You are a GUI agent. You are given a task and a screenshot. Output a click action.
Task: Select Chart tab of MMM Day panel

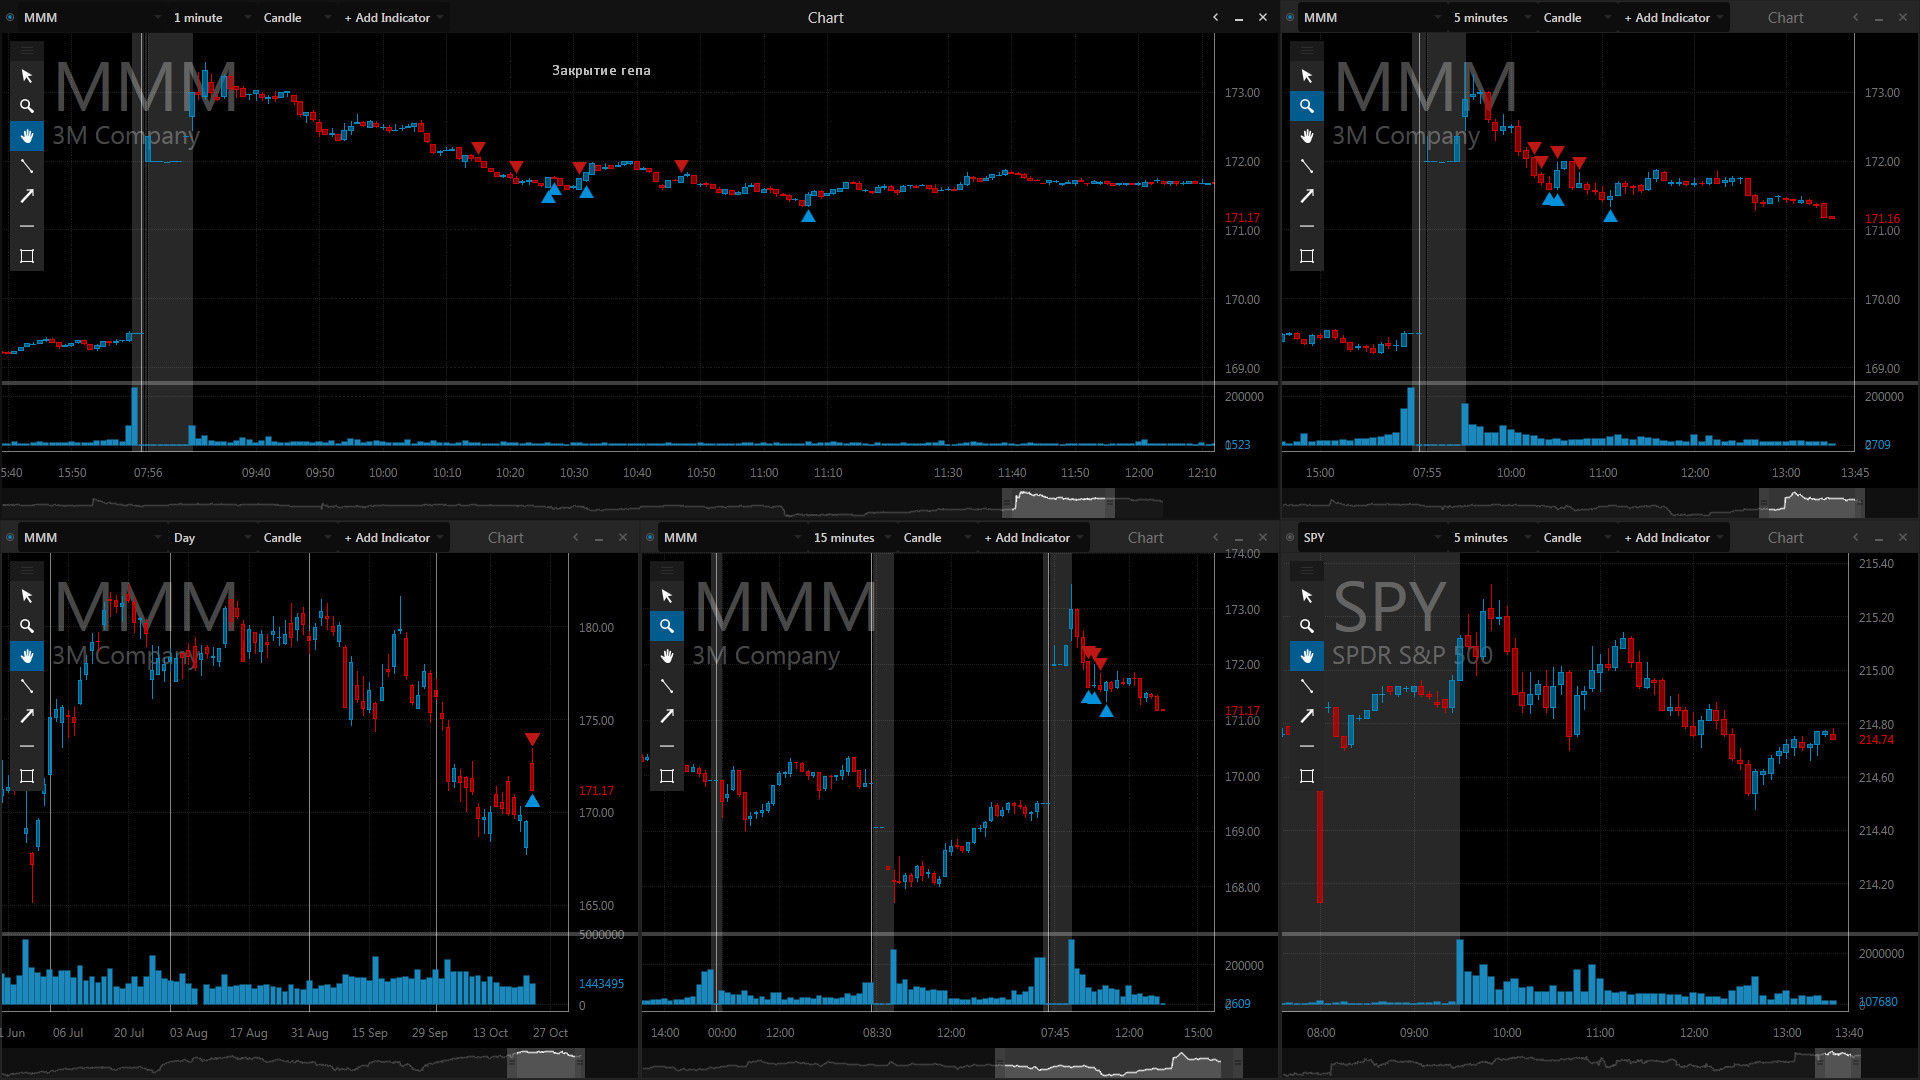(505, 537)
